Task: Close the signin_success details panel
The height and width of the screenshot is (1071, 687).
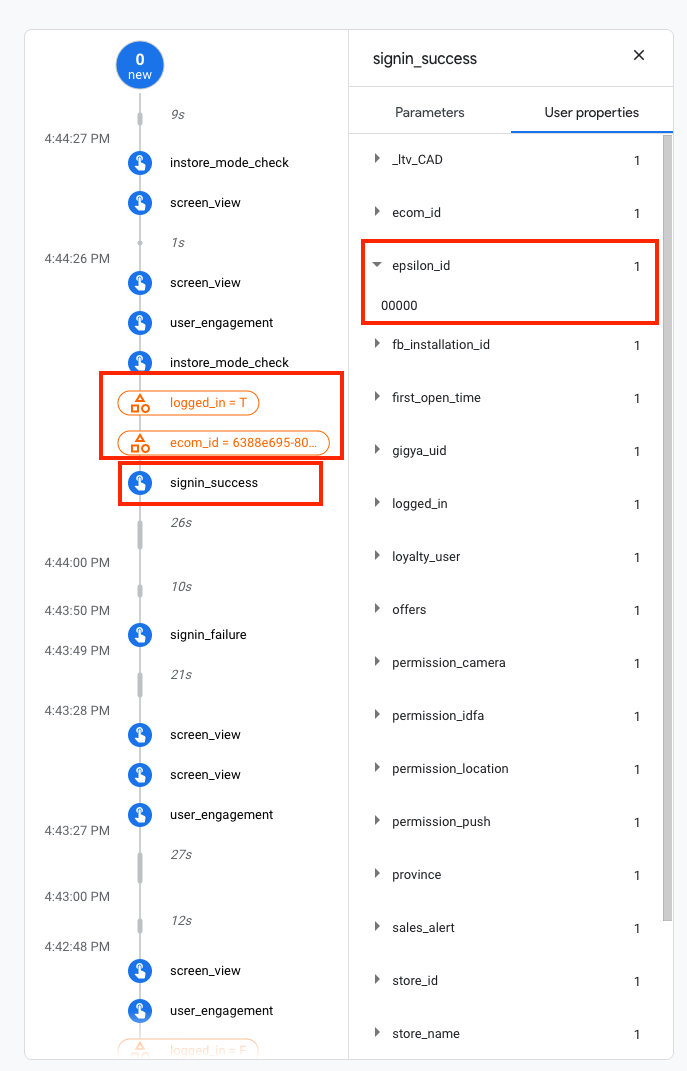Action: click(639, 55)
